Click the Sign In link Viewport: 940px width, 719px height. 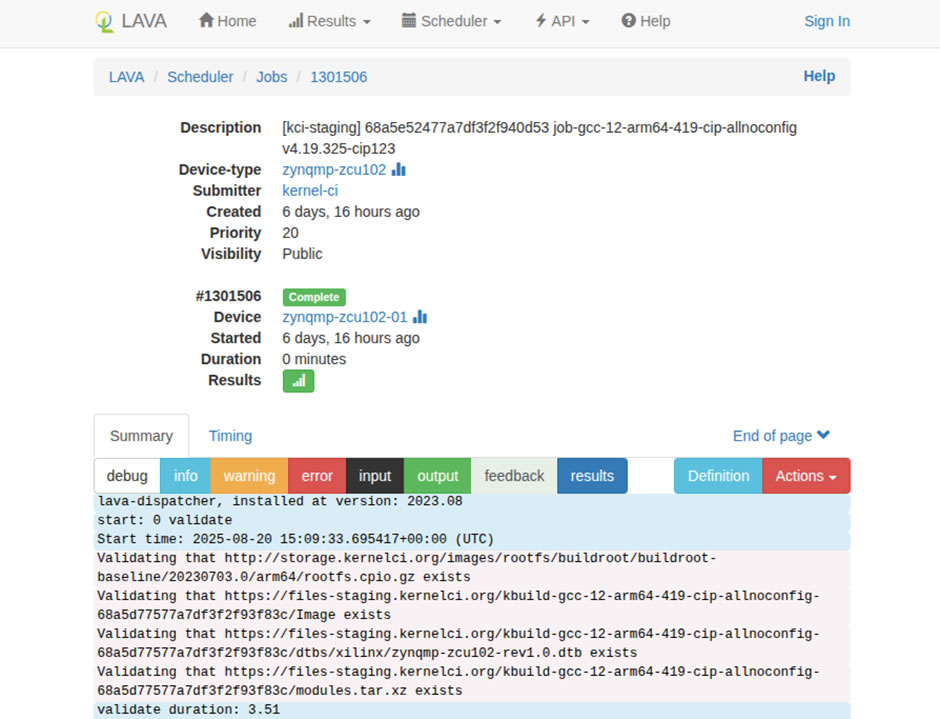click(x=827, y=21)
